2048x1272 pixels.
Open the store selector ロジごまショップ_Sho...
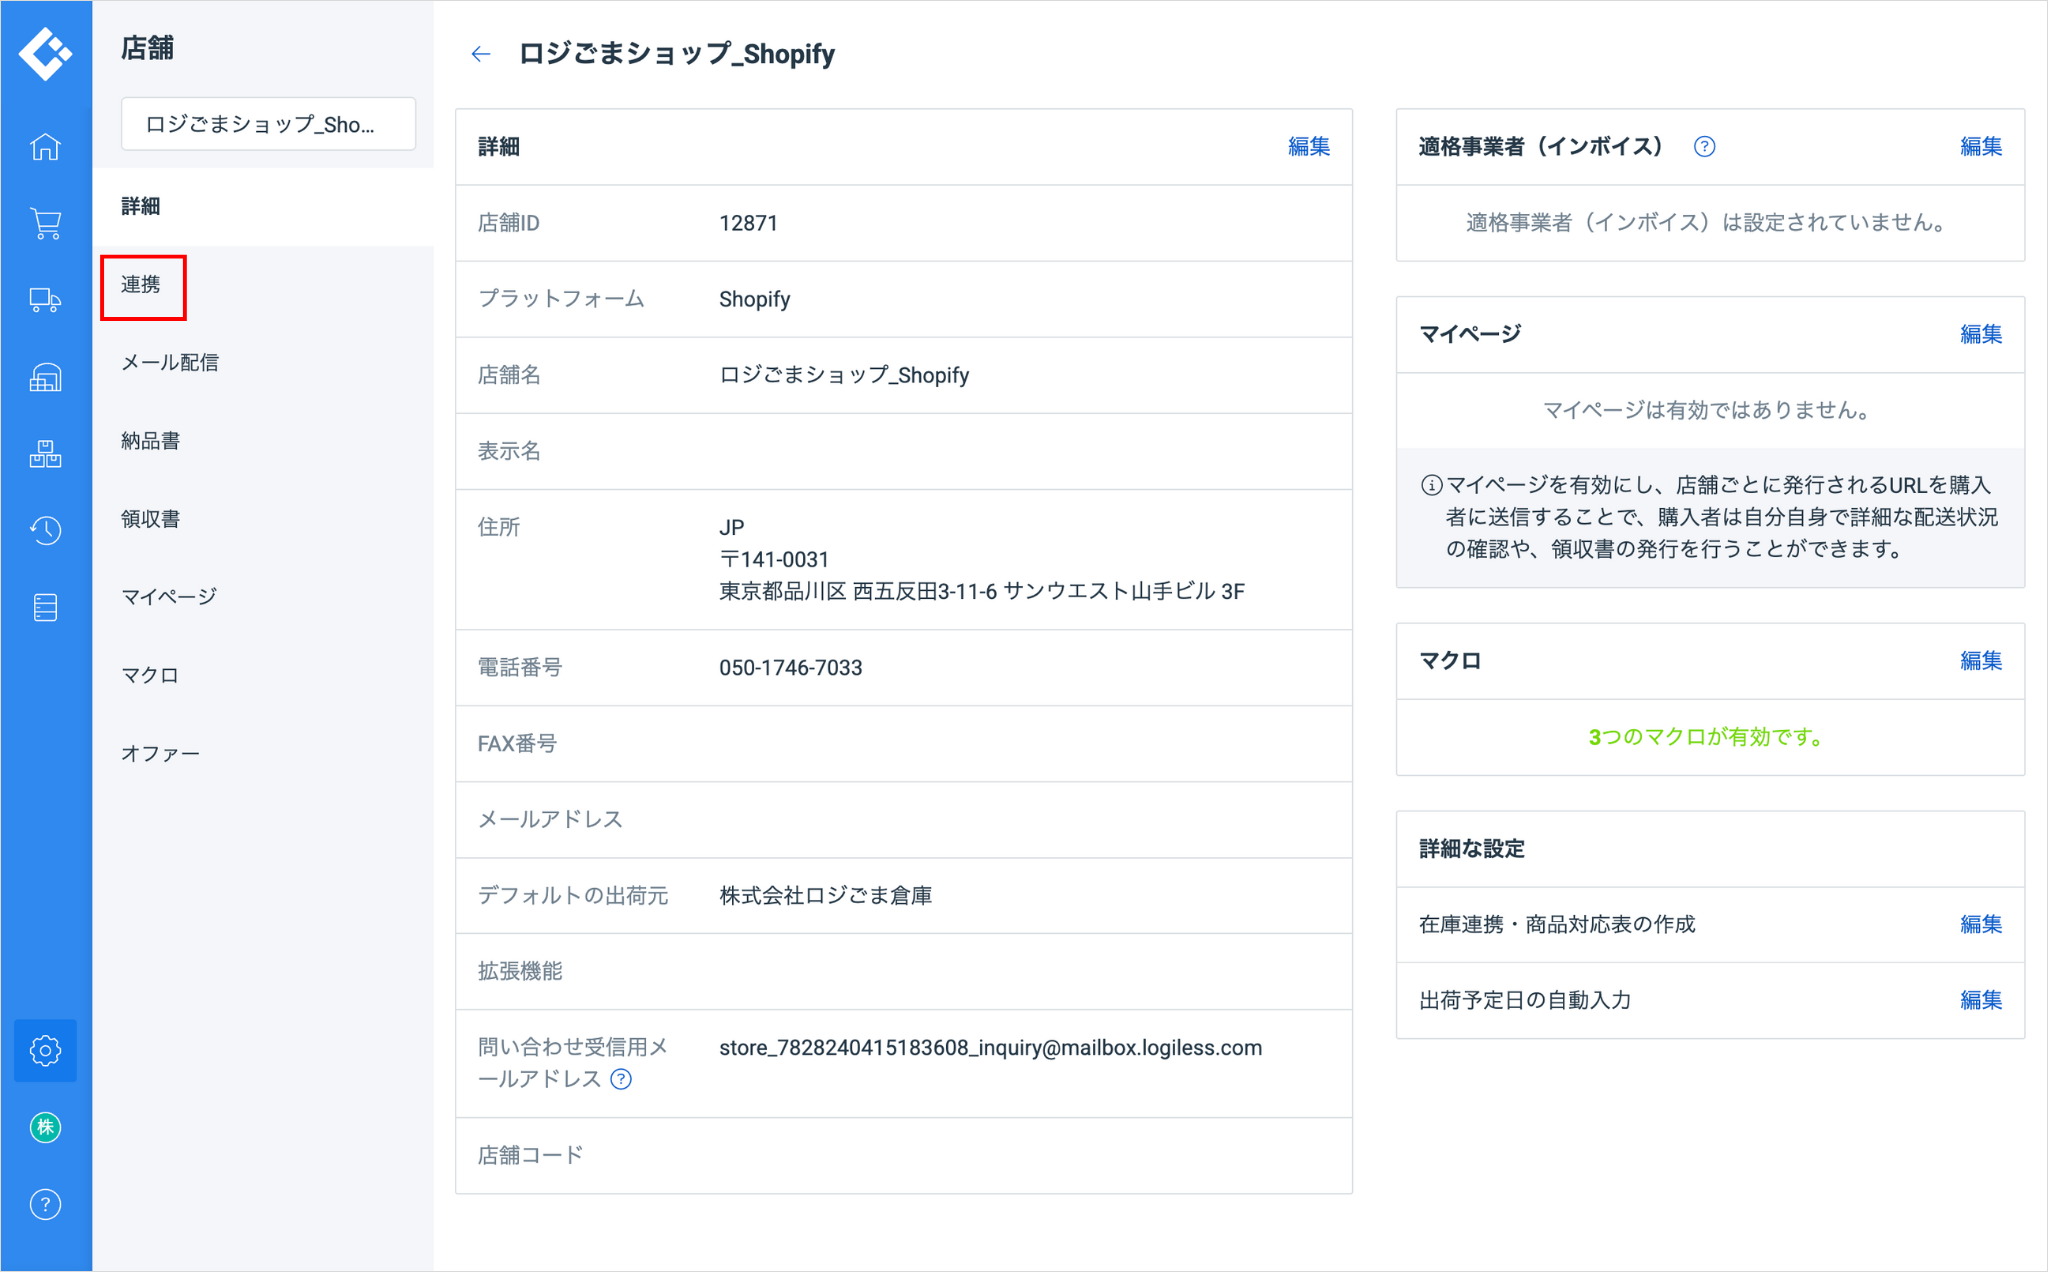pyautogui.click(x=268, y=124)
